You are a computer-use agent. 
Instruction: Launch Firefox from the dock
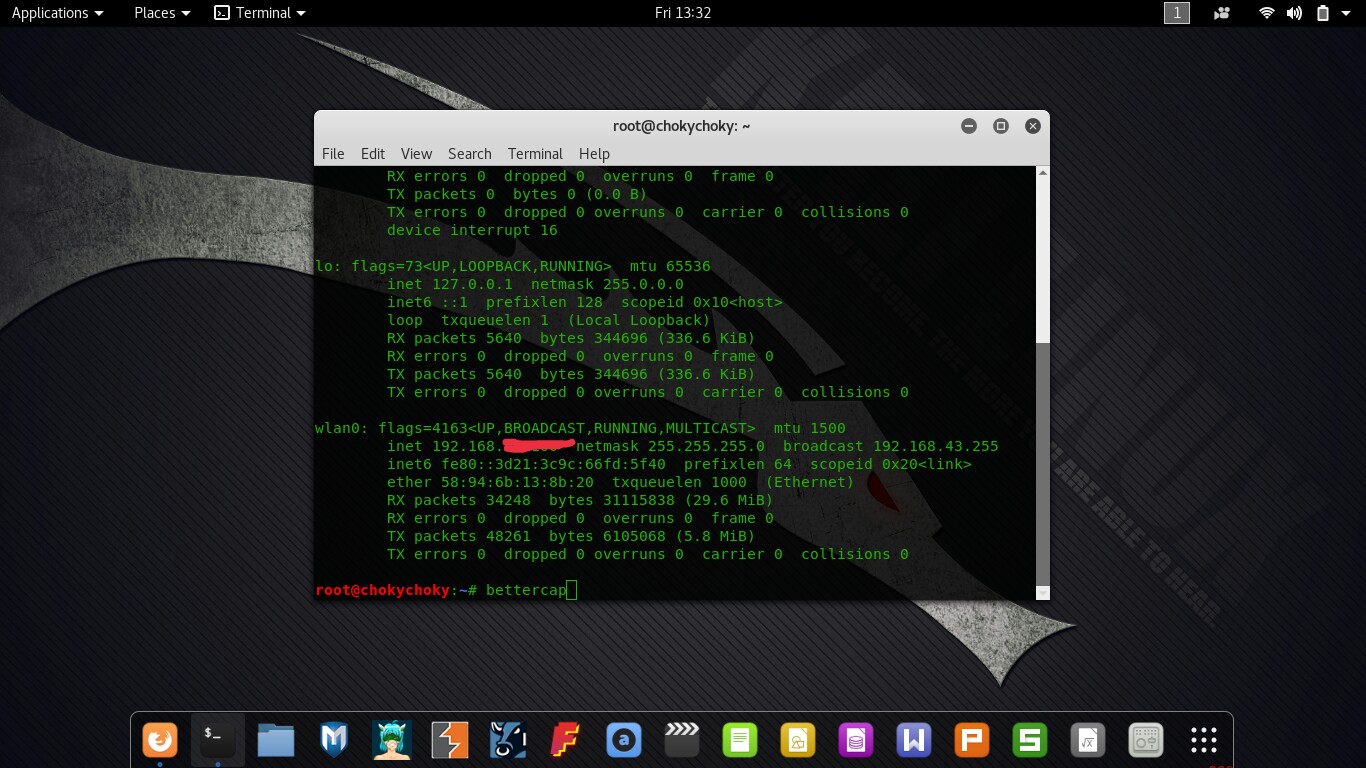point(160,740)
